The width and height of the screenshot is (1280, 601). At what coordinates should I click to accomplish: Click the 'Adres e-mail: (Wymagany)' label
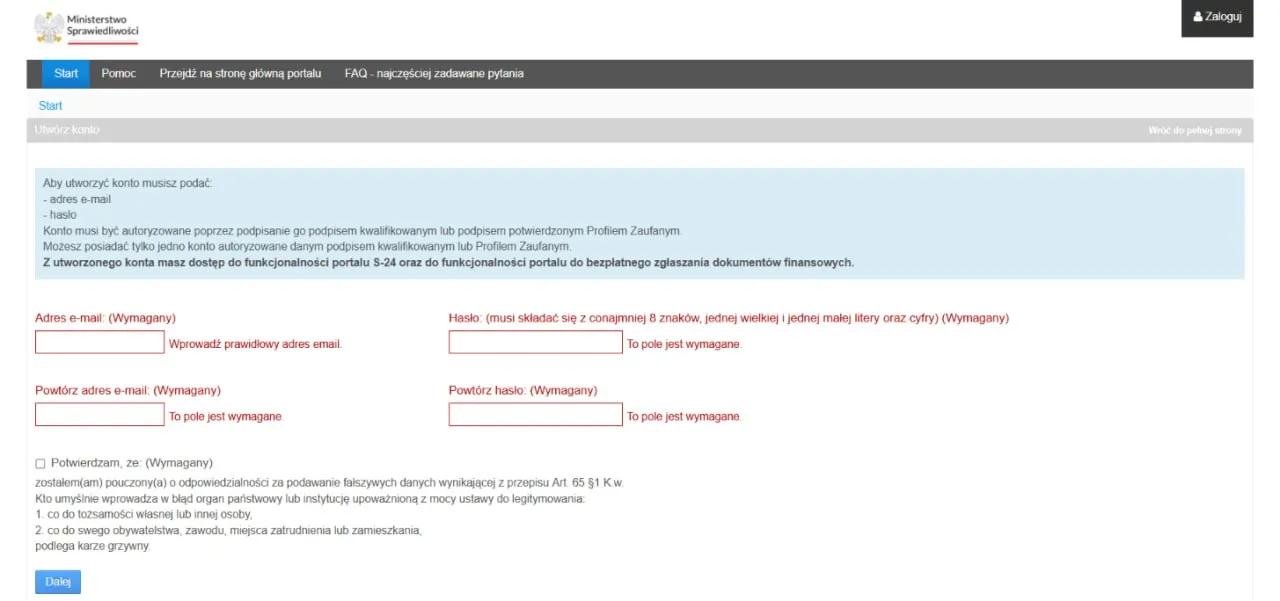pos(105,318)
